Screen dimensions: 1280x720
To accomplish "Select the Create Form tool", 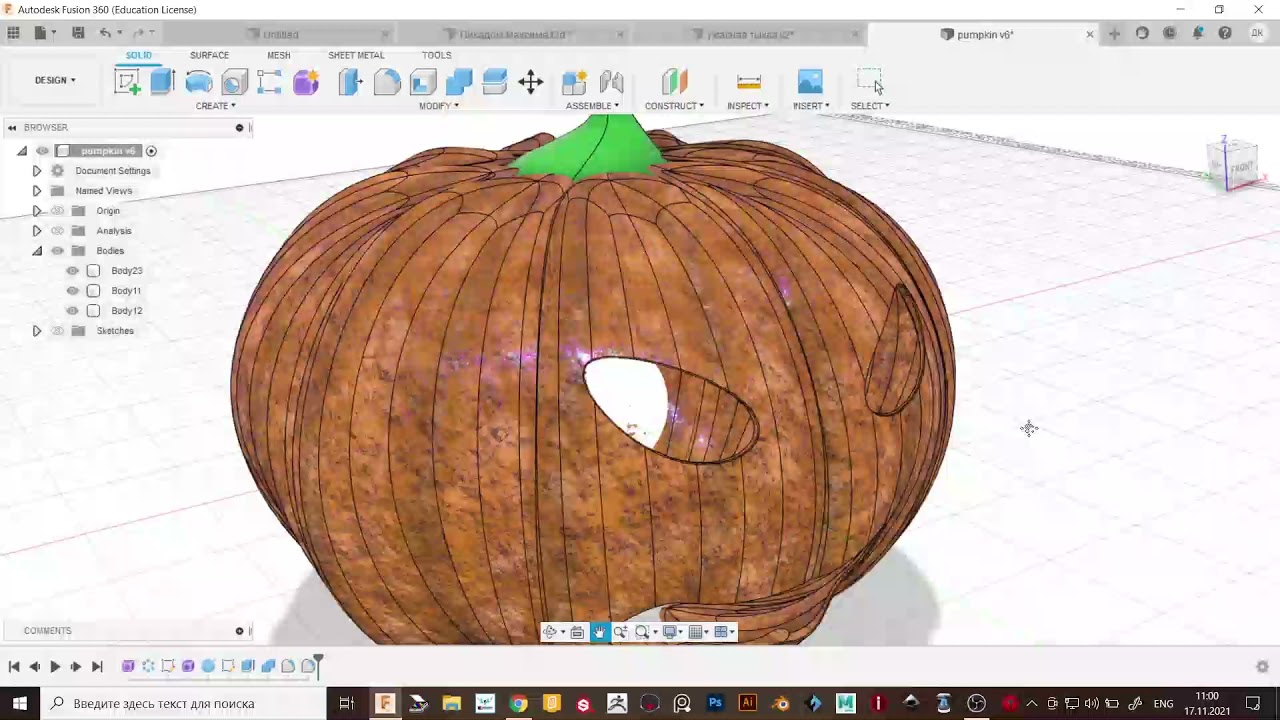I will point(306,82).
